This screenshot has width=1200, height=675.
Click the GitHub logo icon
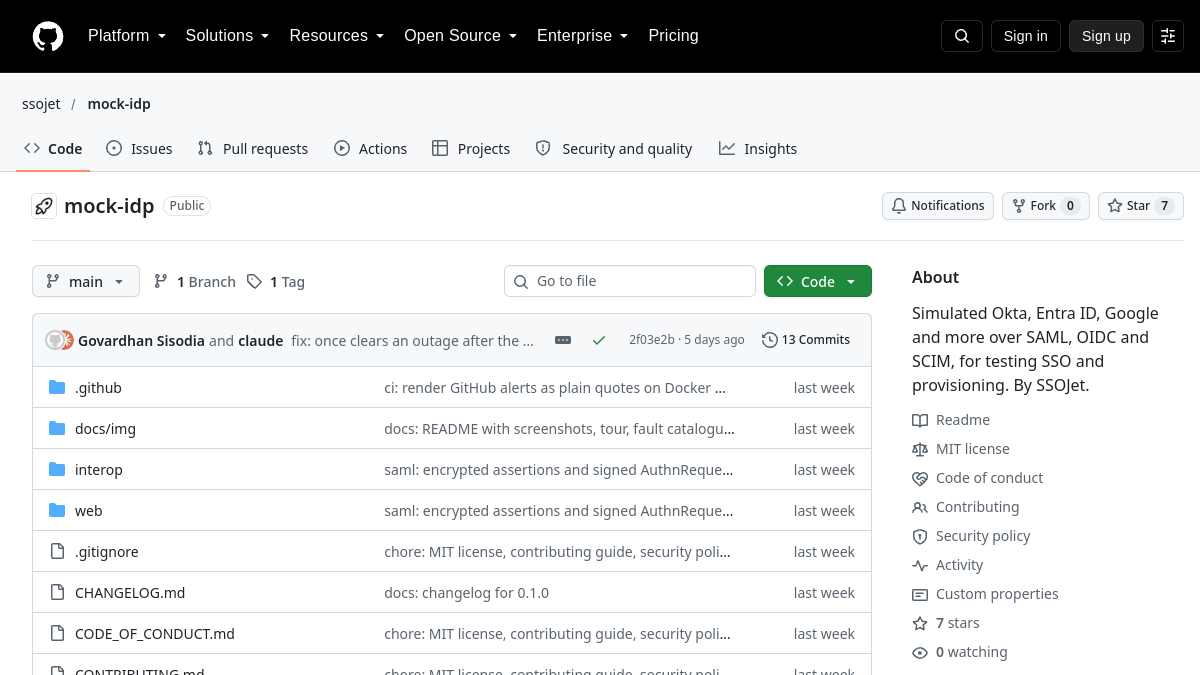point(48,36)
